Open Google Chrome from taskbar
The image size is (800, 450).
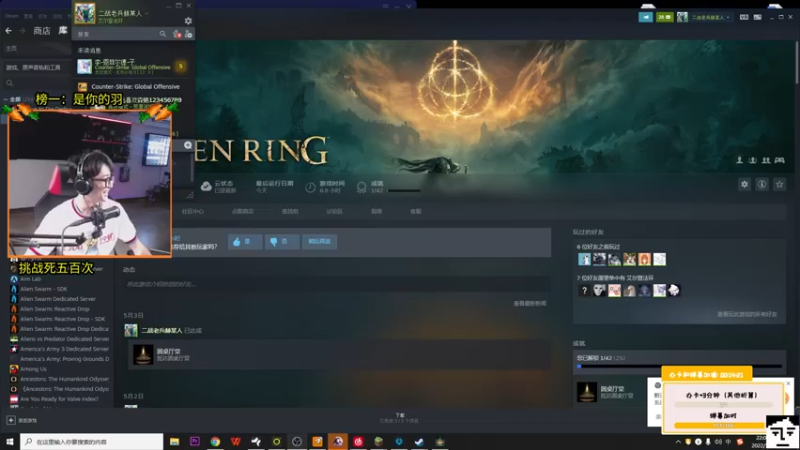(215, 441)
